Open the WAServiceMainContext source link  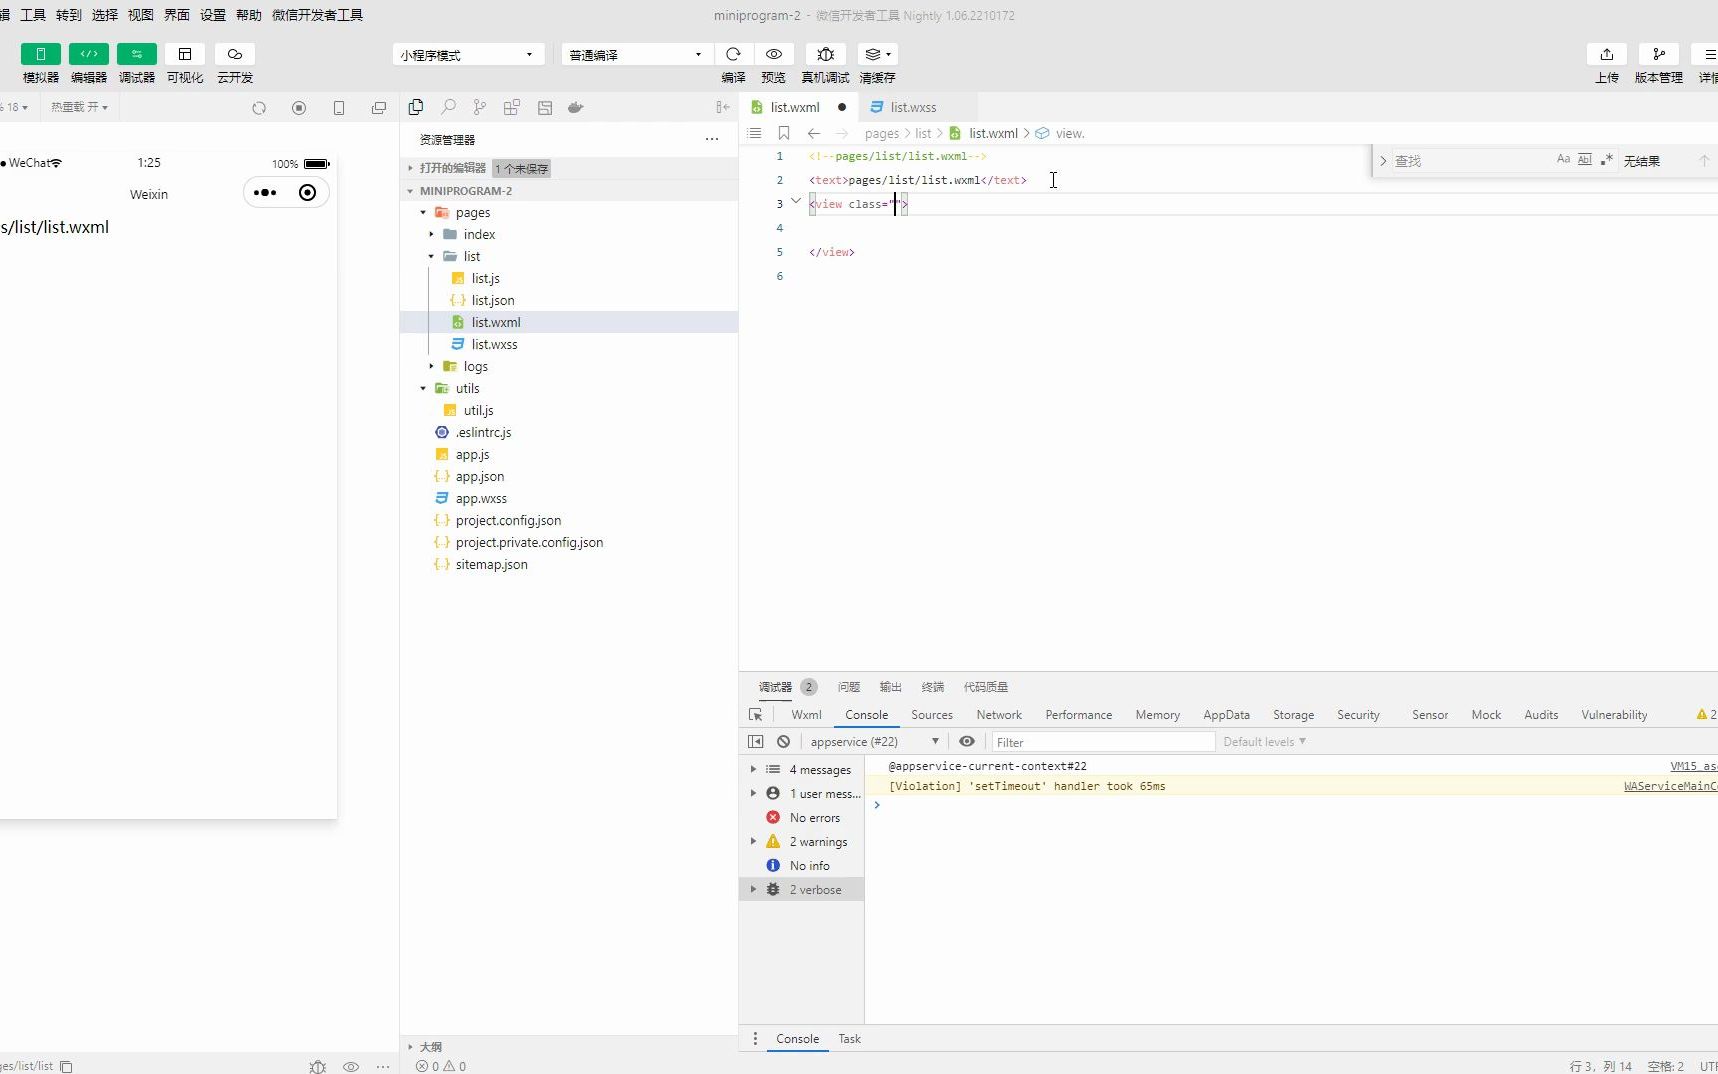tap(1670, 787)
